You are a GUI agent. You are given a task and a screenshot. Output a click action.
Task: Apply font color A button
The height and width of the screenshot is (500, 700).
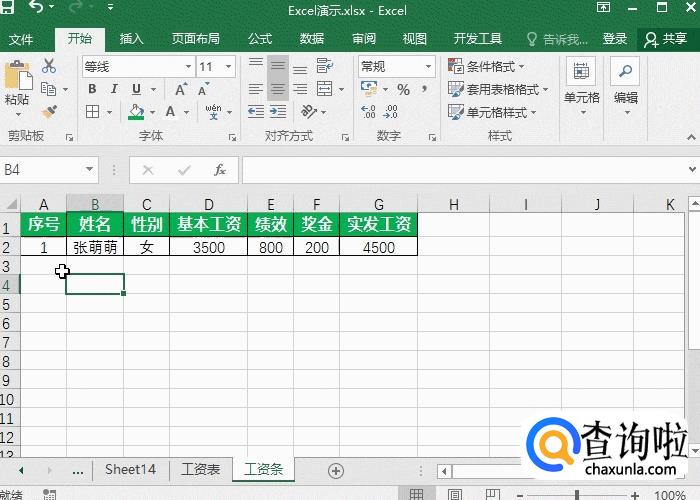(171, 111)
